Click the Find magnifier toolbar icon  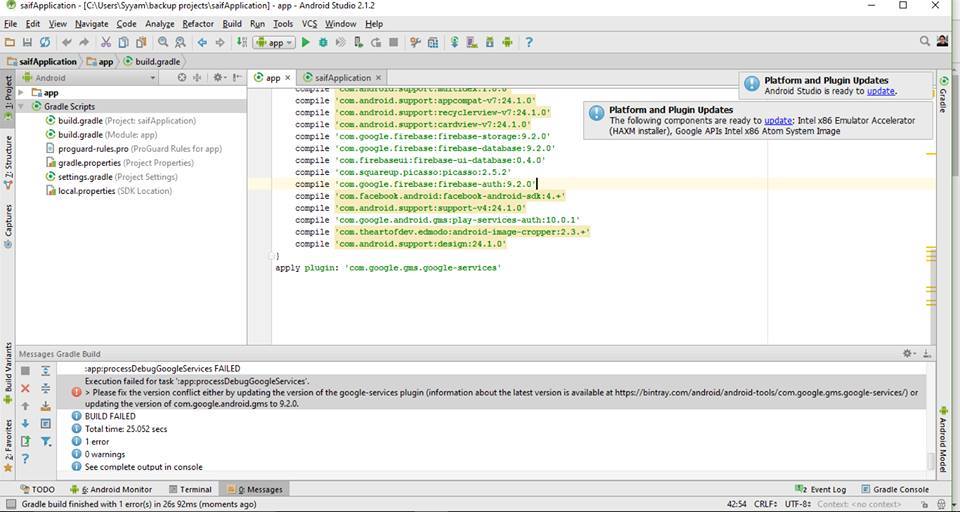point(163,42)
